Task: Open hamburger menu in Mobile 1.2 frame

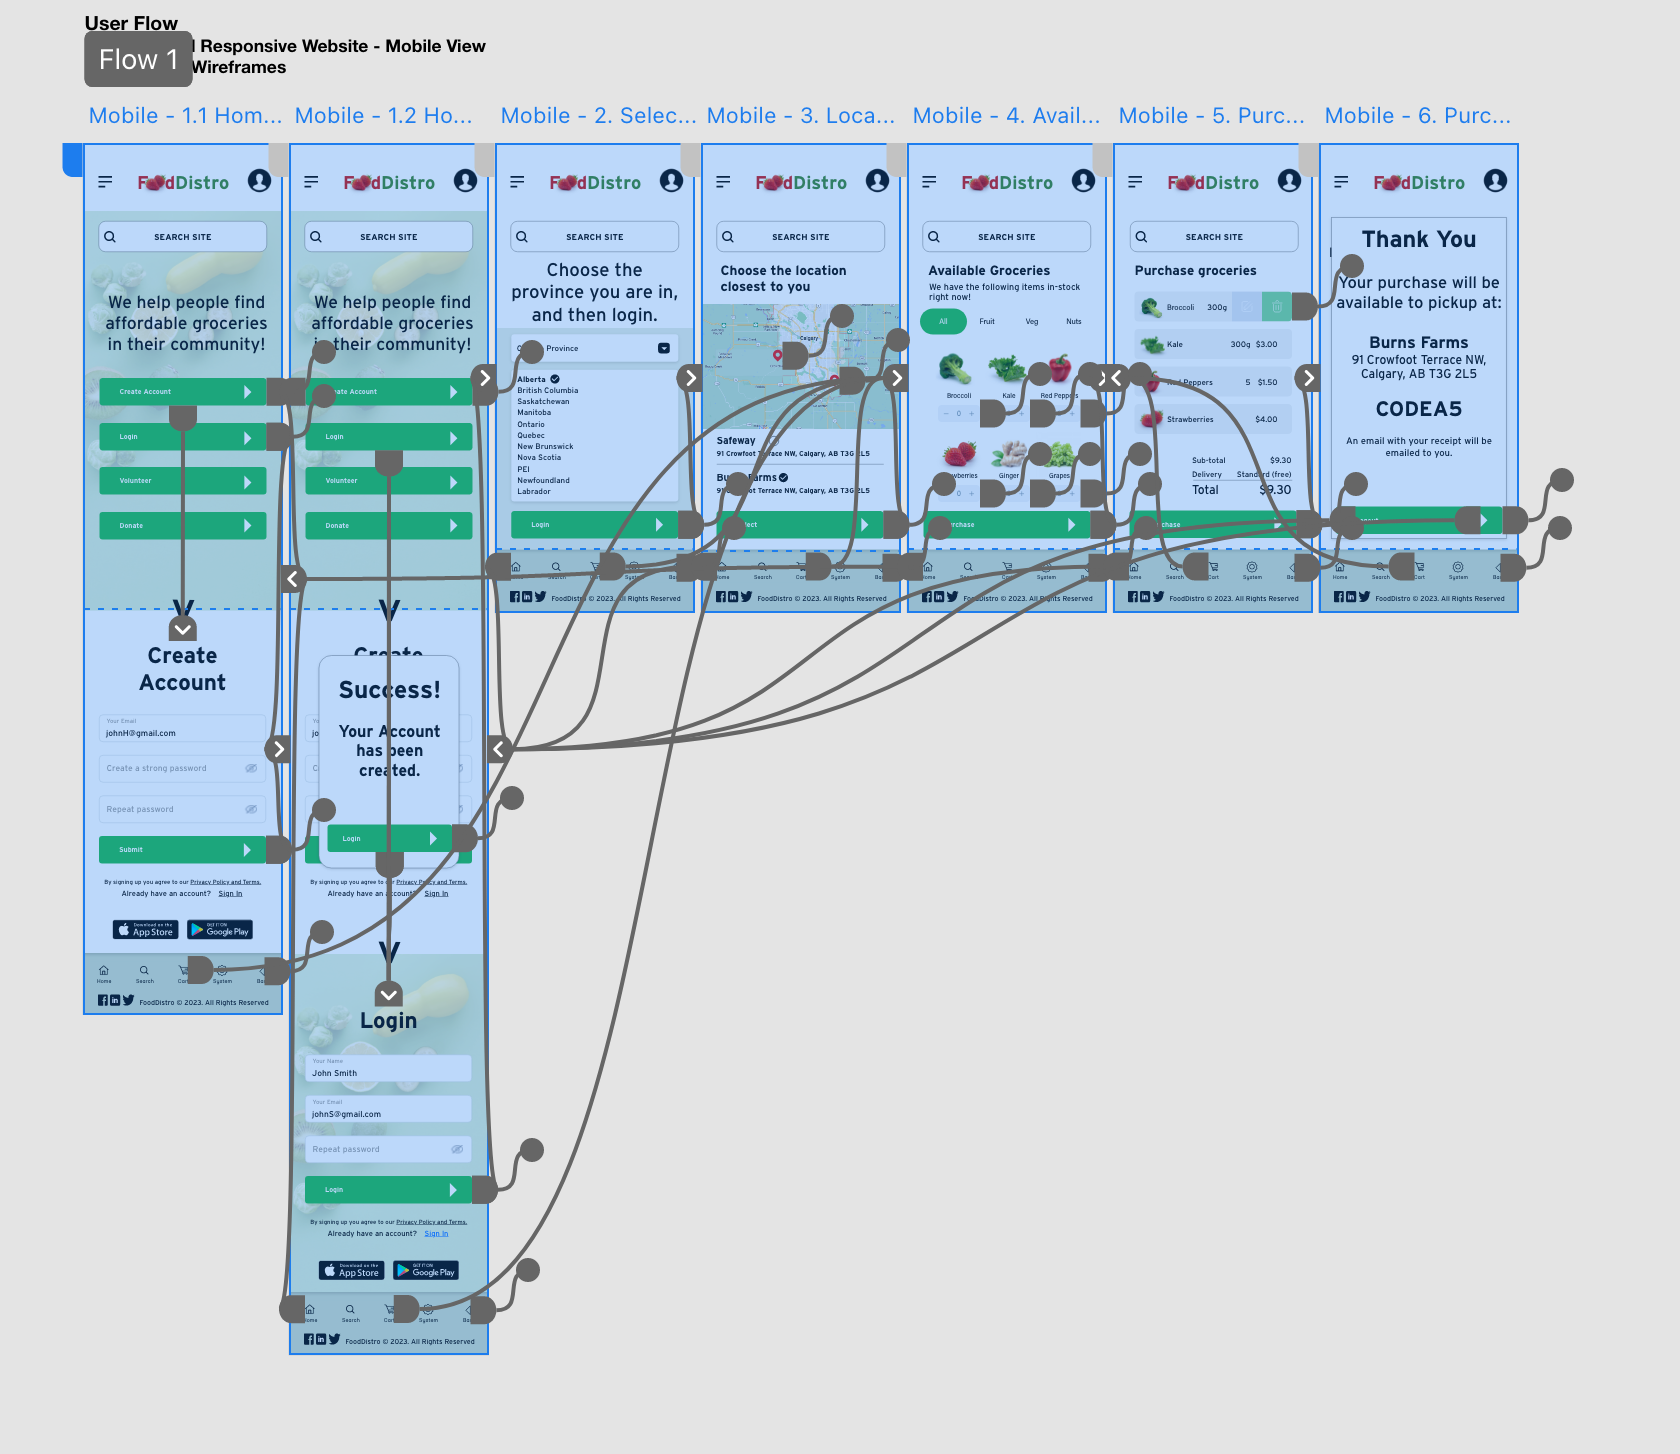Action: pos(311,182)
